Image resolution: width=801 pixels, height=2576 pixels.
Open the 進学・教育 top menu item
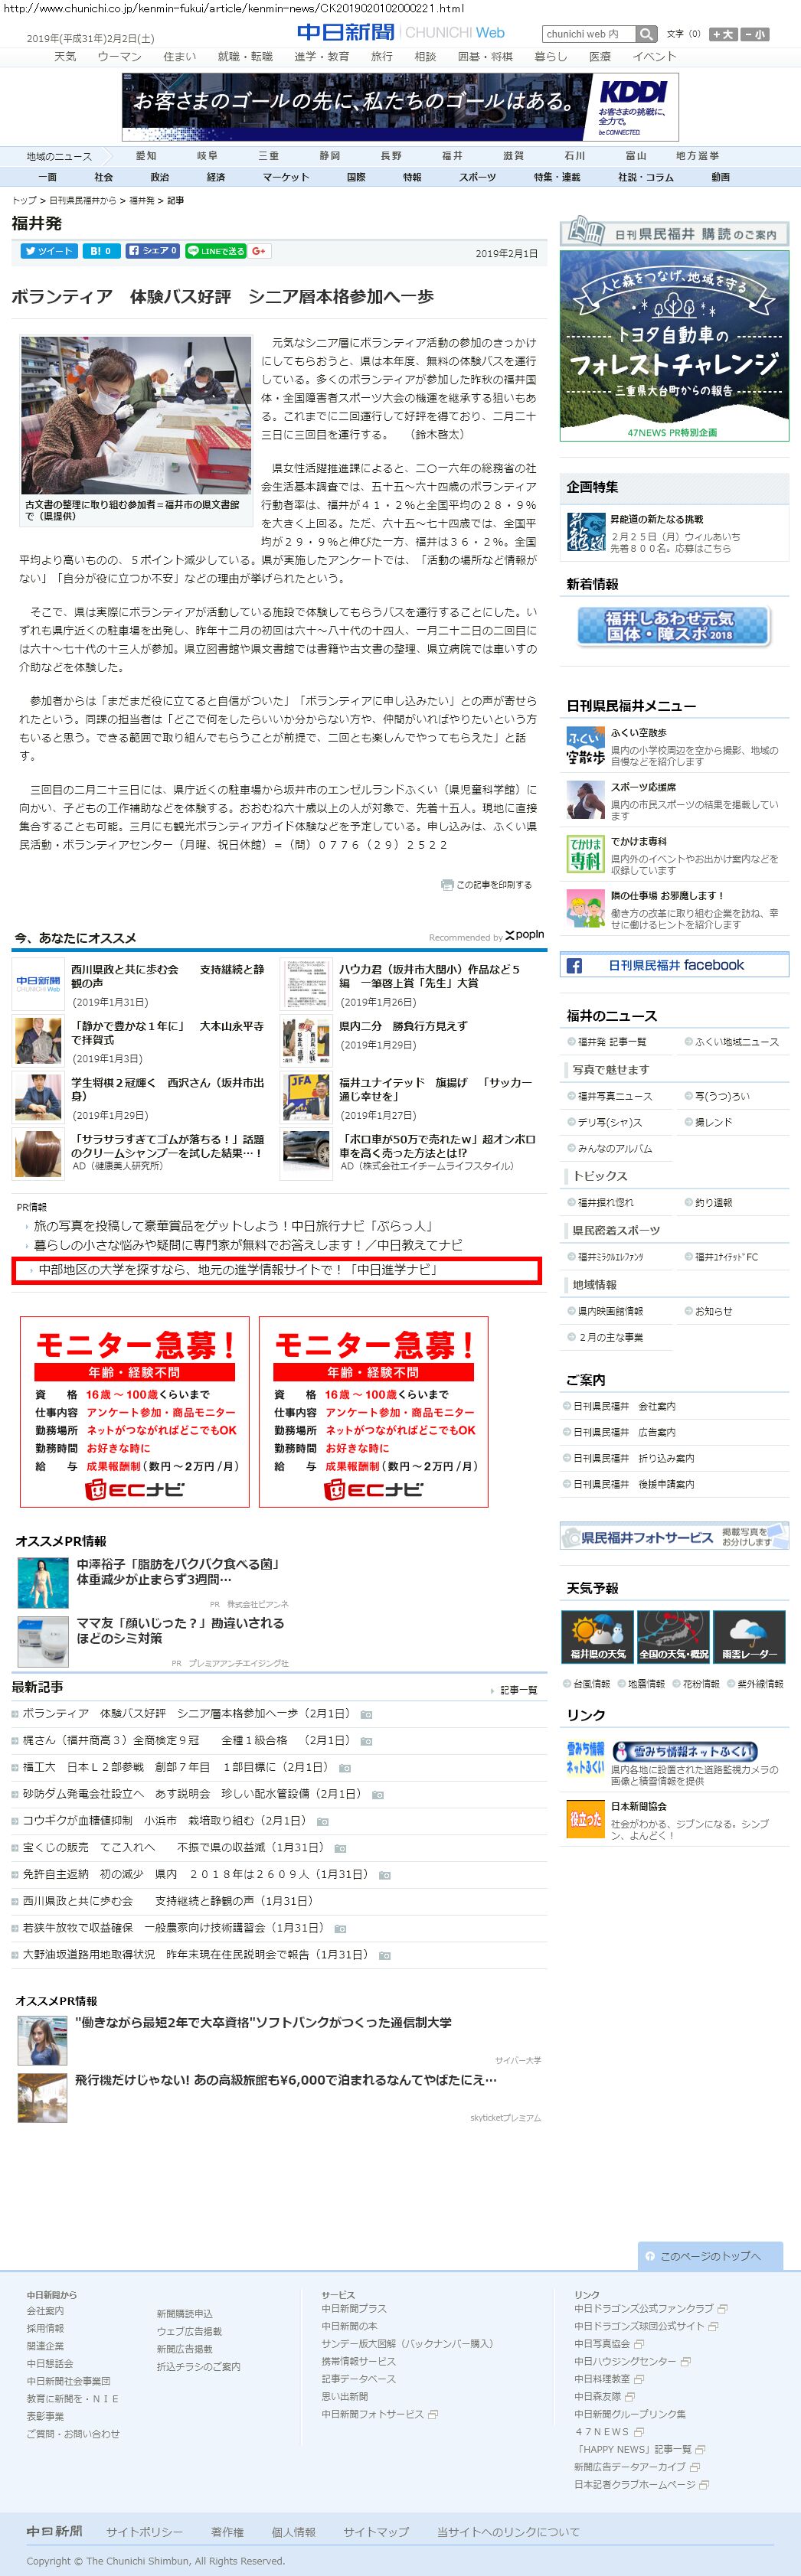(322, 57)
